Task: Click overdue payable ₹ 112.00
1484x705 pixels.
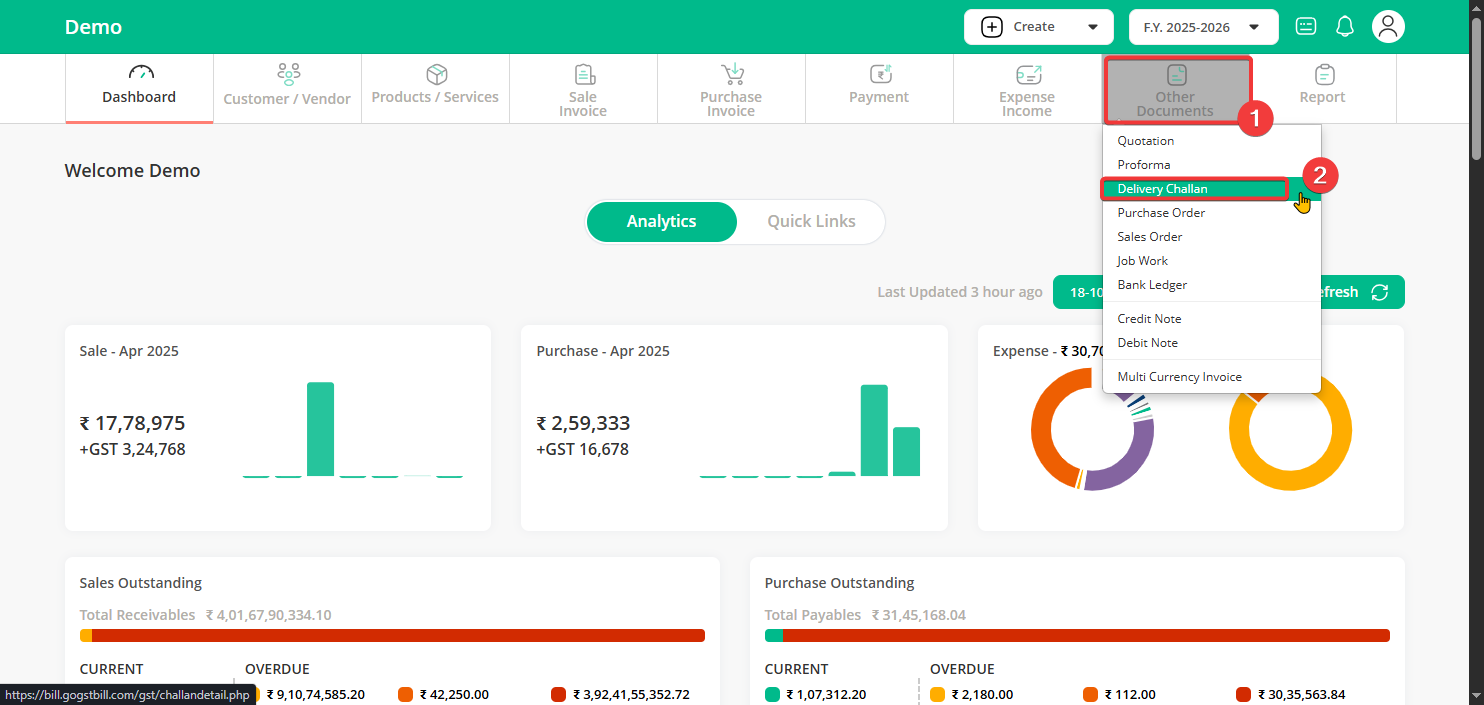Action: 1130,694
